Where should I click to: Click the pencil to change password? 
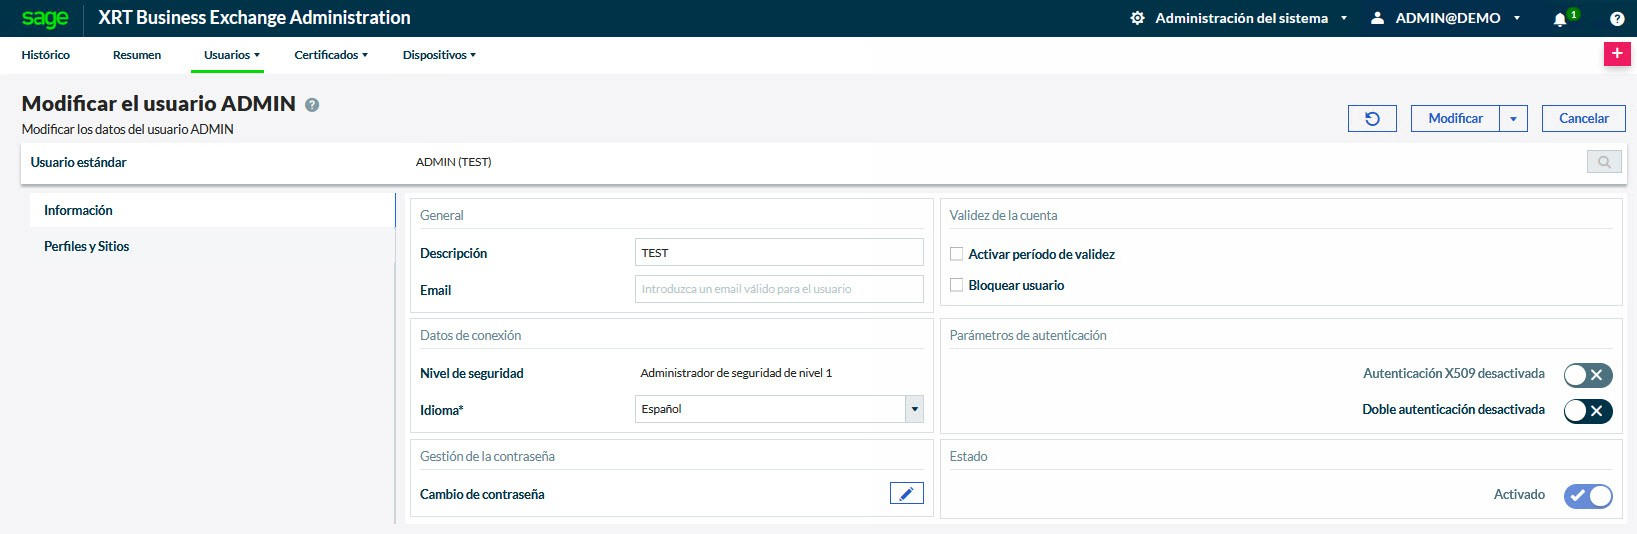click(x=906, y=494)
